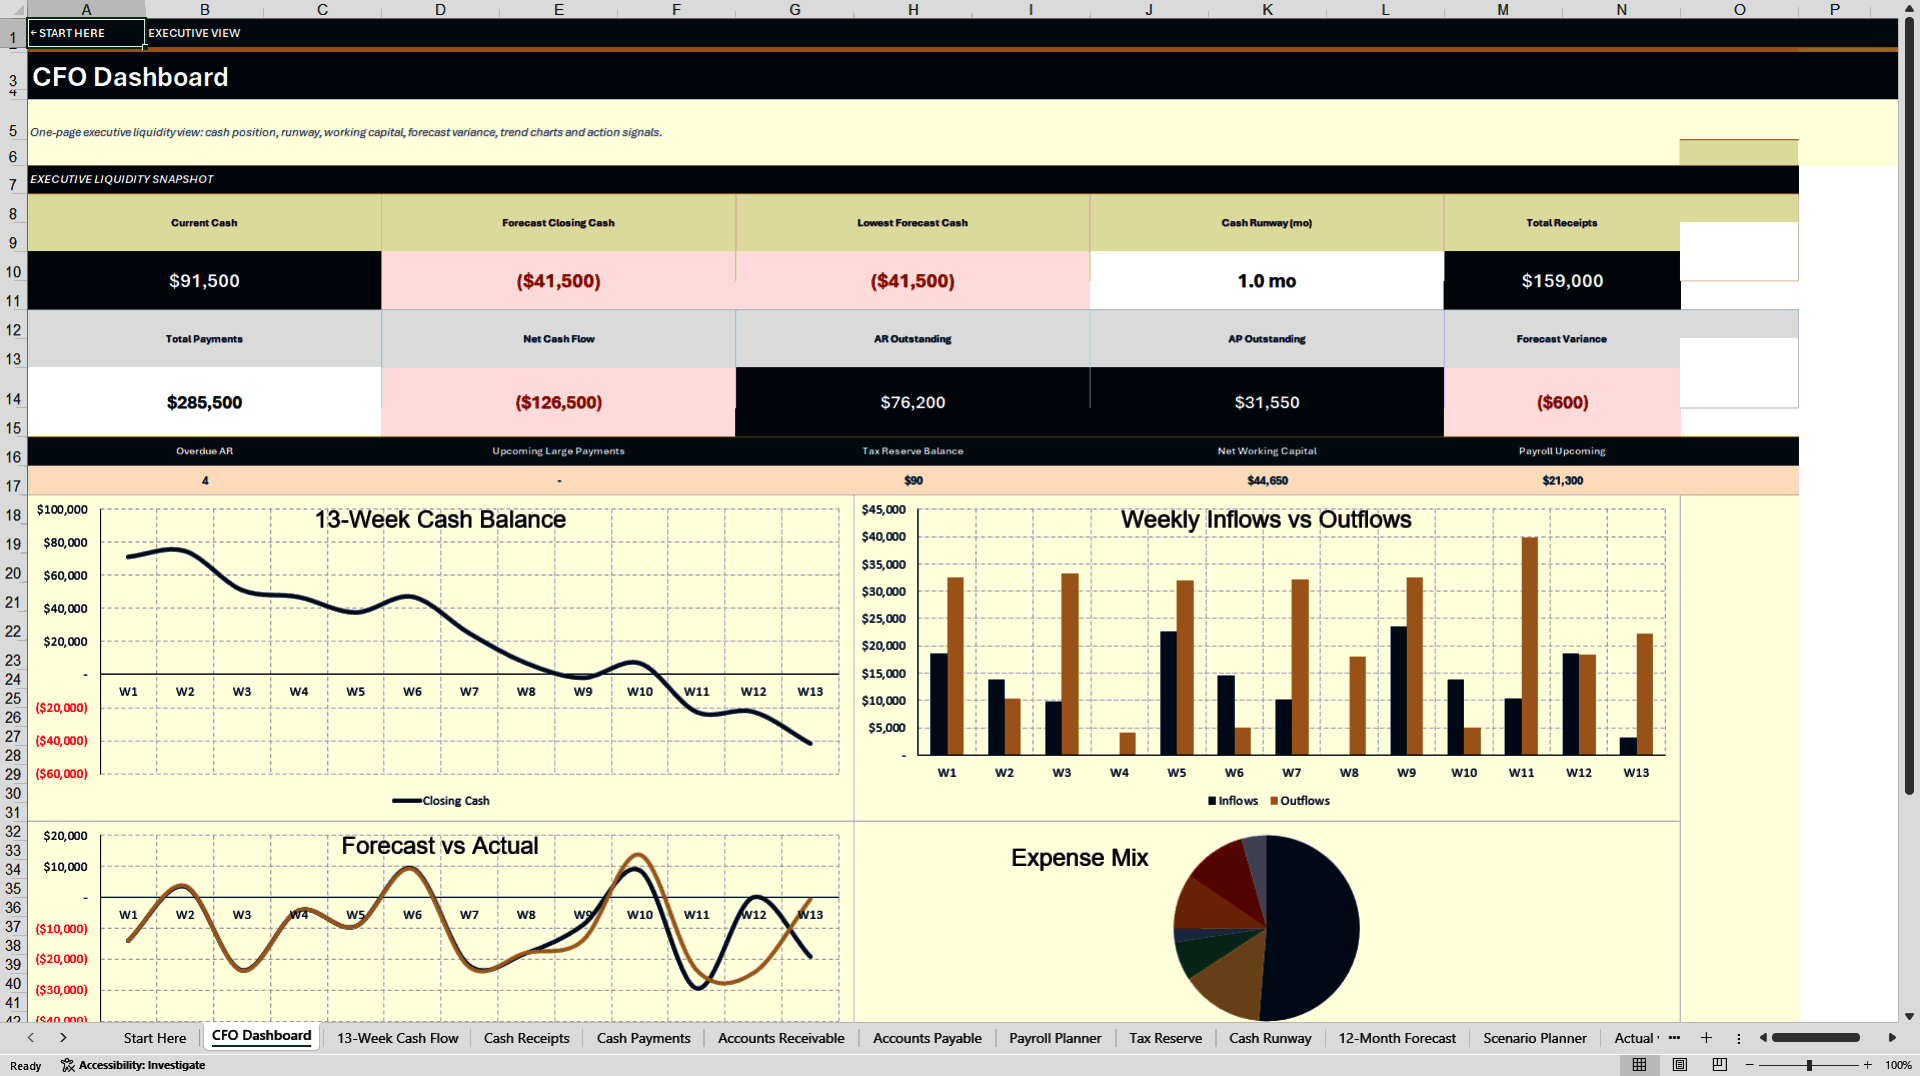Go to the Payroll Planner sheet
1920x1076 pixels.
[x=1055, y=1038]
